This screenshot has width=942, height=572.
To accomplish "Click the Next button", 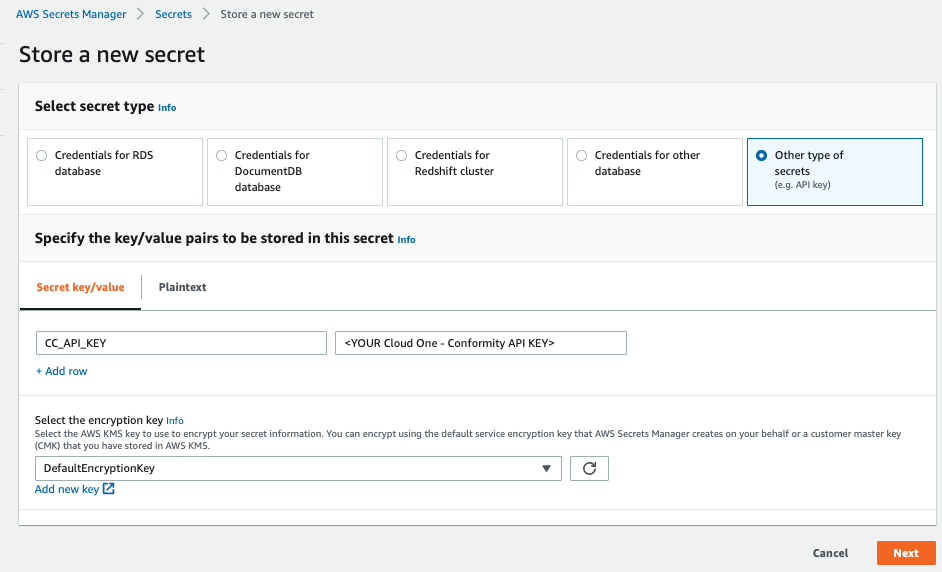I will click(906, 553).
